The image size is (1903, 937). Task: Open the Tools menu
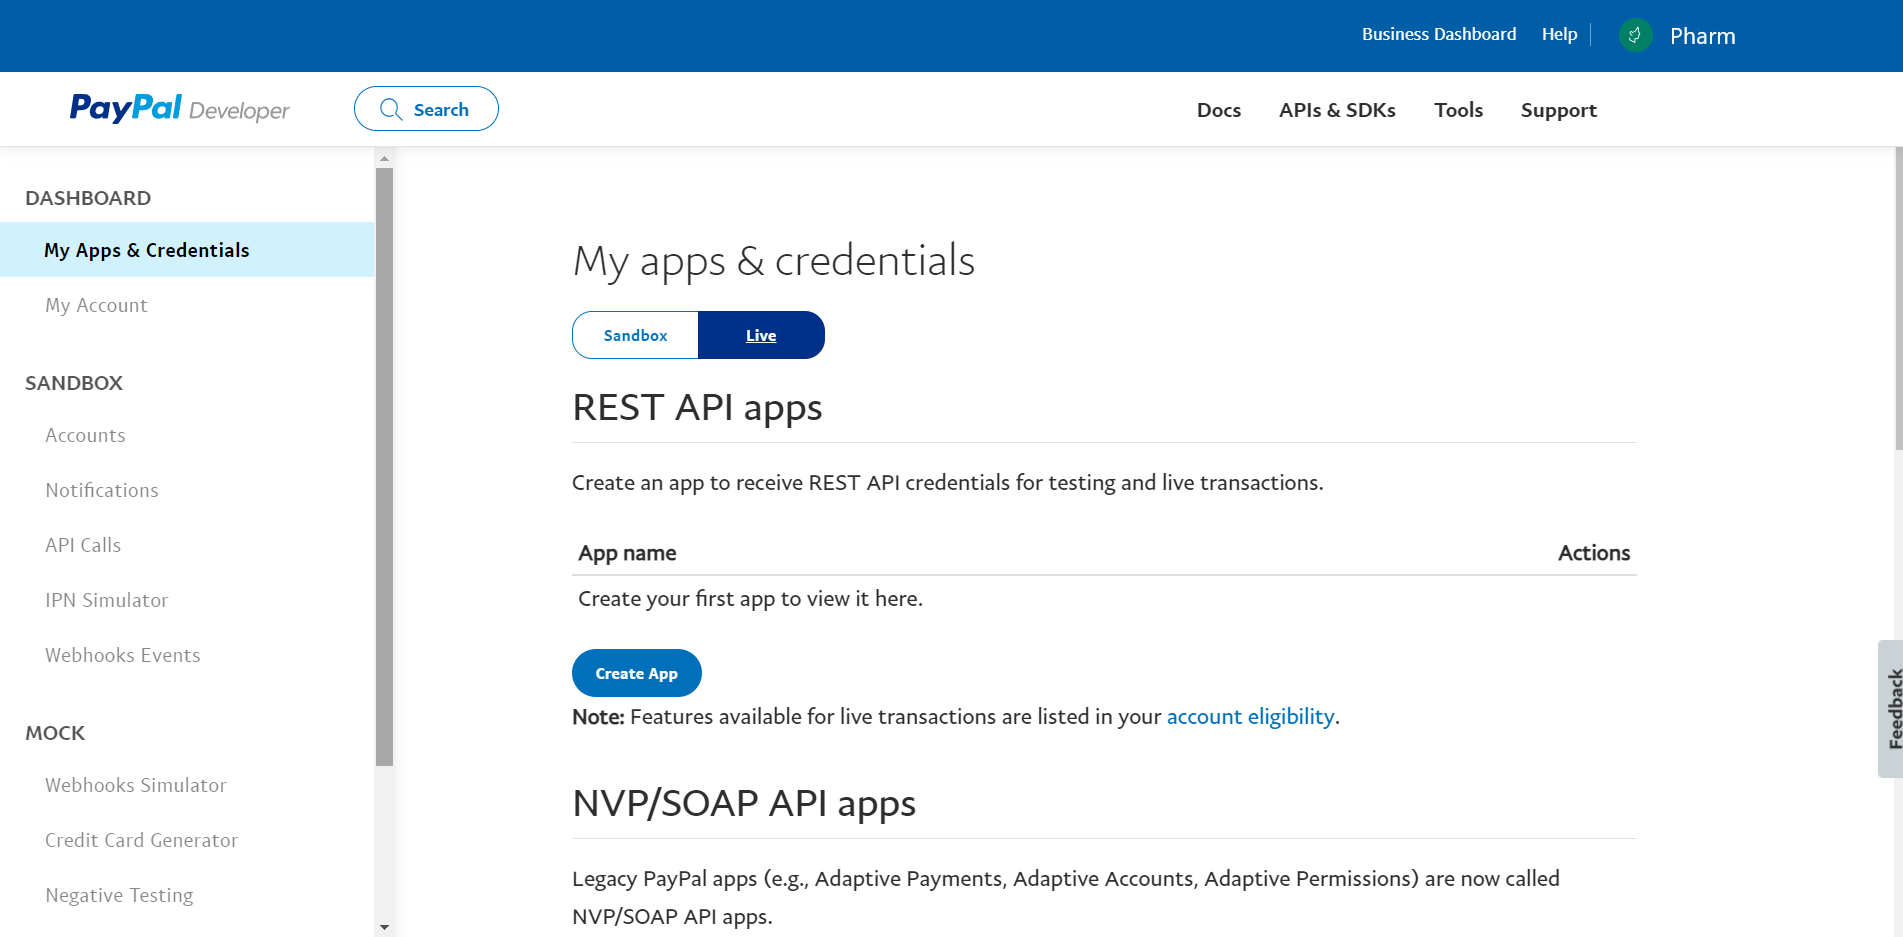click(x=1458, y=110)
